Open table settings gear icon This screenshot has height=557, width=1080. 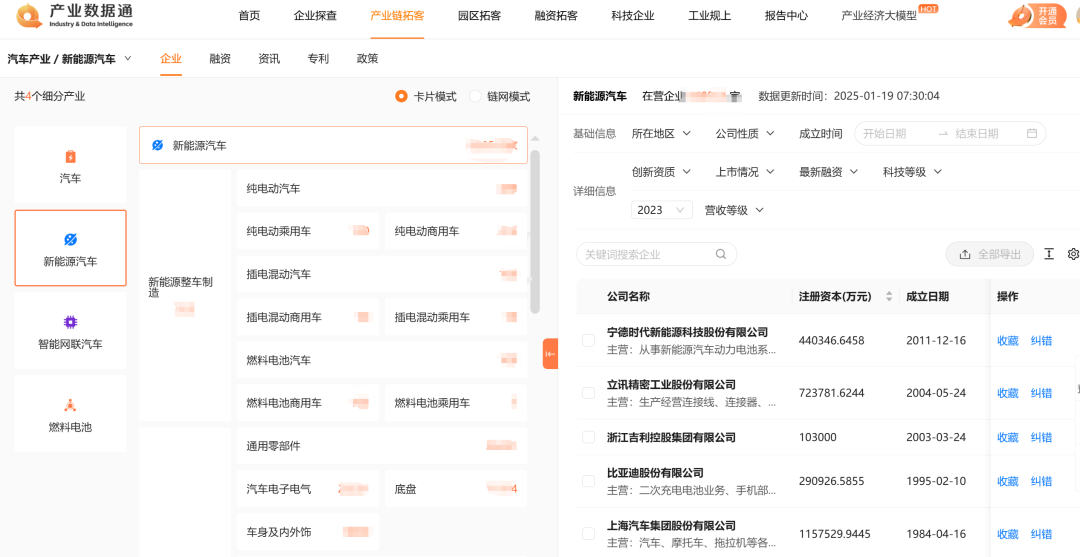click(x=1073, y=254)
